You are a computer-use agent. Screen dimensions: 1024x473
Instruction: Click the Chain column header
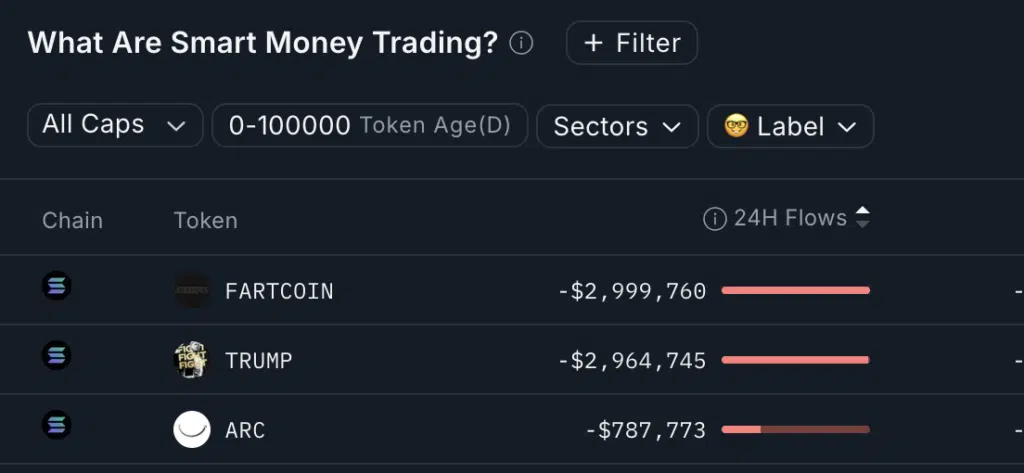(x=72, y=220)
